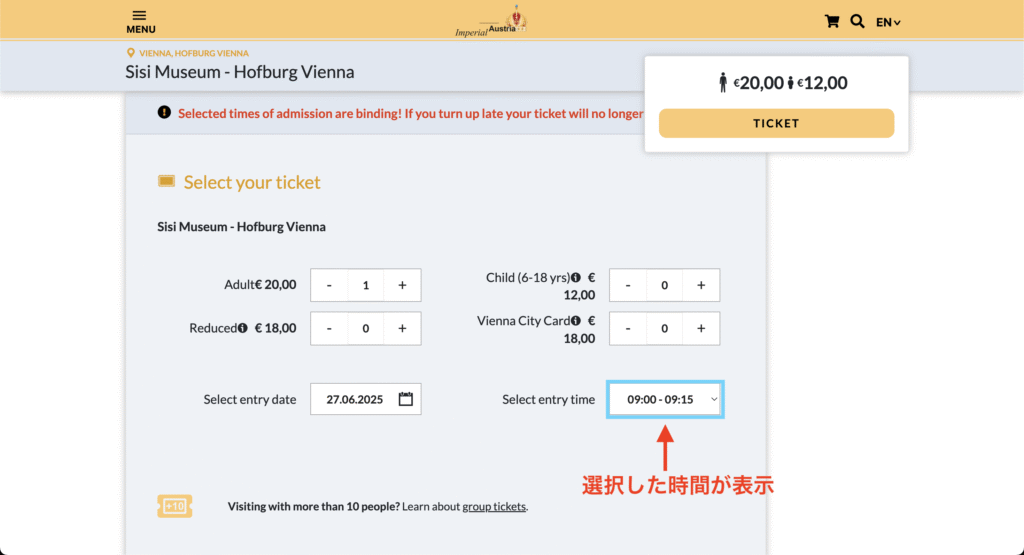Increase Reduced ticket quantity with plus
Screen dimensions: 1024x555
pyautogui.click(x=402, y=328)
